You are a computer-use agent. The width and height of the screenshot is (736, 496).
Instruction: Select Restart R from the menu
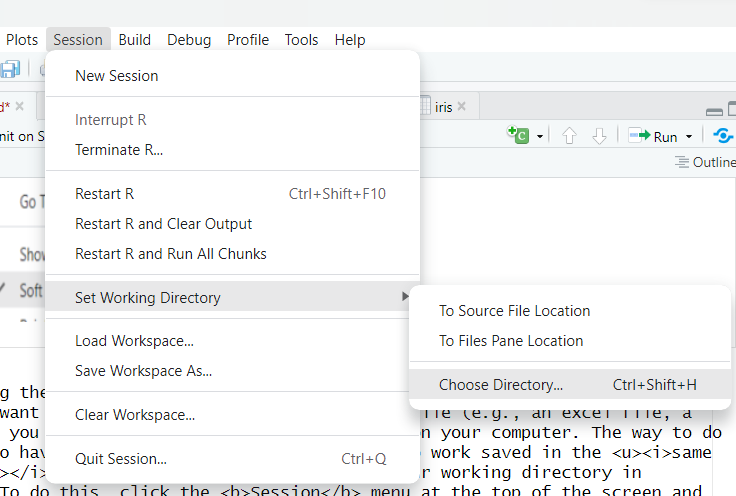tap(104, 194)
